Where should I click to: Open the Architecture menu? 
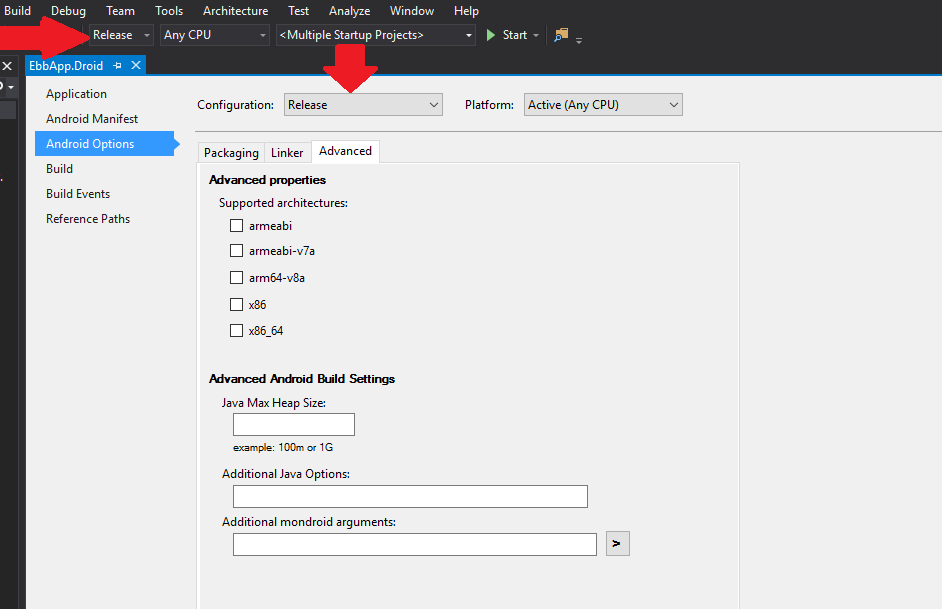tap(235, 11)
